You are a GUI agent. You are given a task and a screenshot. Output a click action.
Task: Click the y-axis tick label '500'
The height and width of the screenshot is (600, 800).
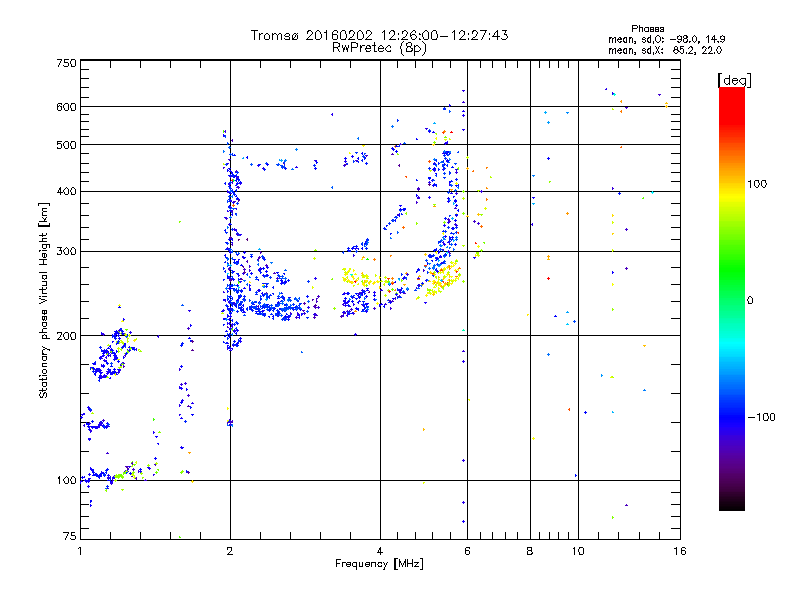[66, 145]
